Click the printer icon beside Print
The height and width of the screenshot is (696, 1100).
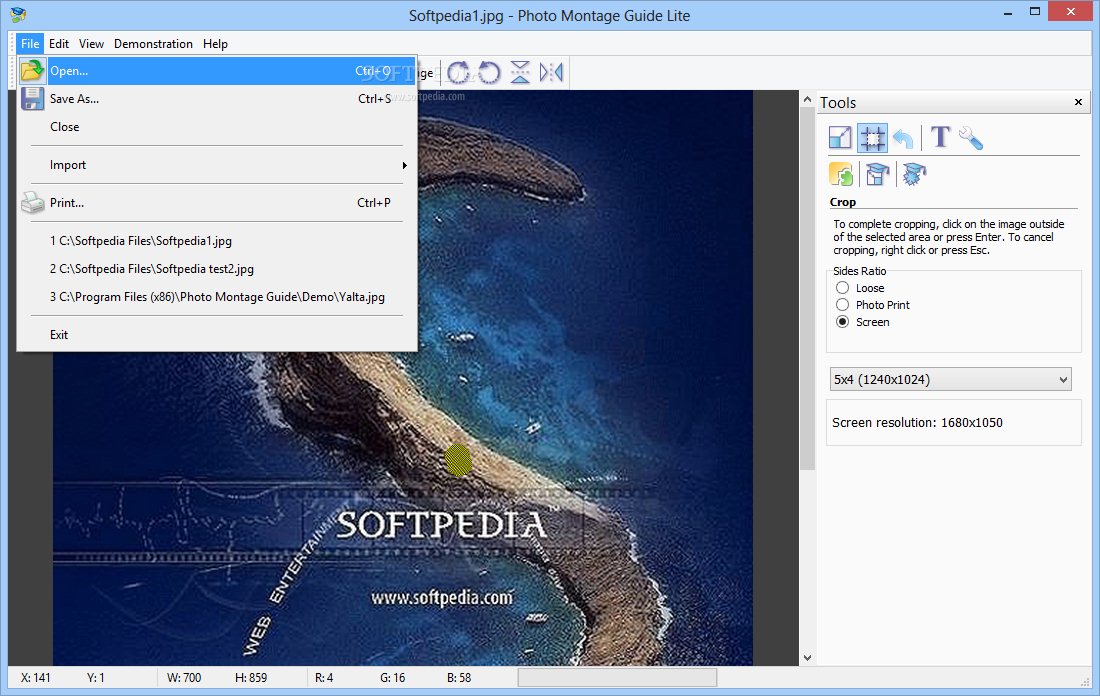[32, 203]
